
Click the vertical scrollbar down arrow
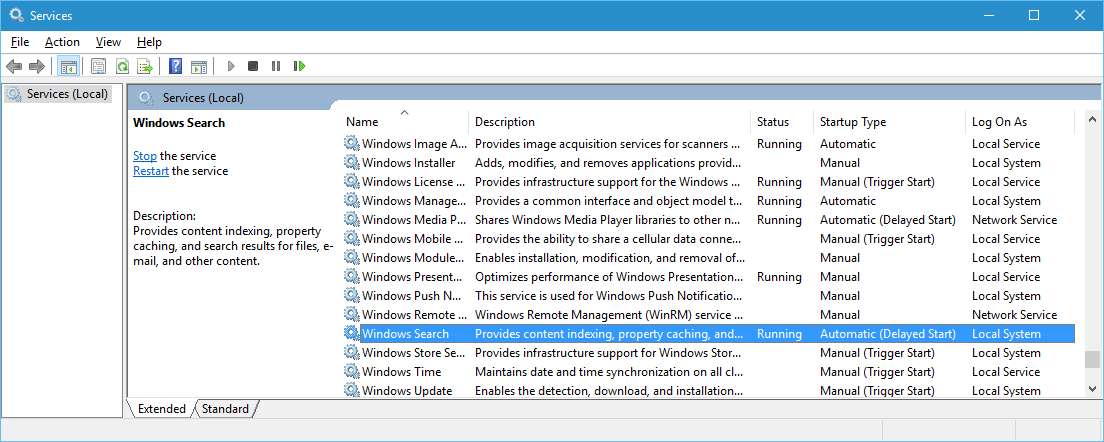pyautogui.click(x=1093, y=386)
